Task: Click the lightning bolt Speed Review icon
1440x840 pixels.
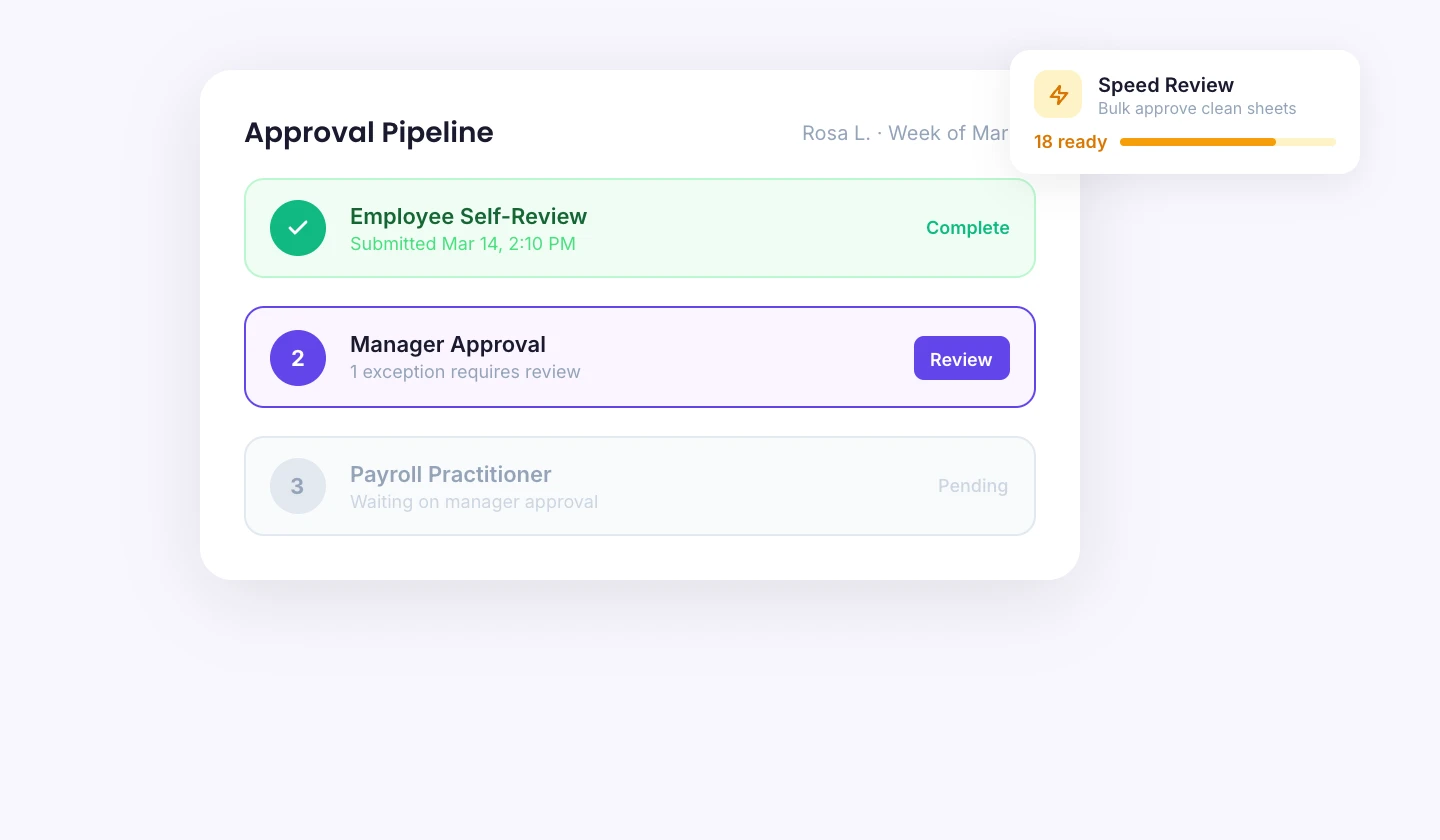Action: pyautogui.click(x=1058, y=94)
